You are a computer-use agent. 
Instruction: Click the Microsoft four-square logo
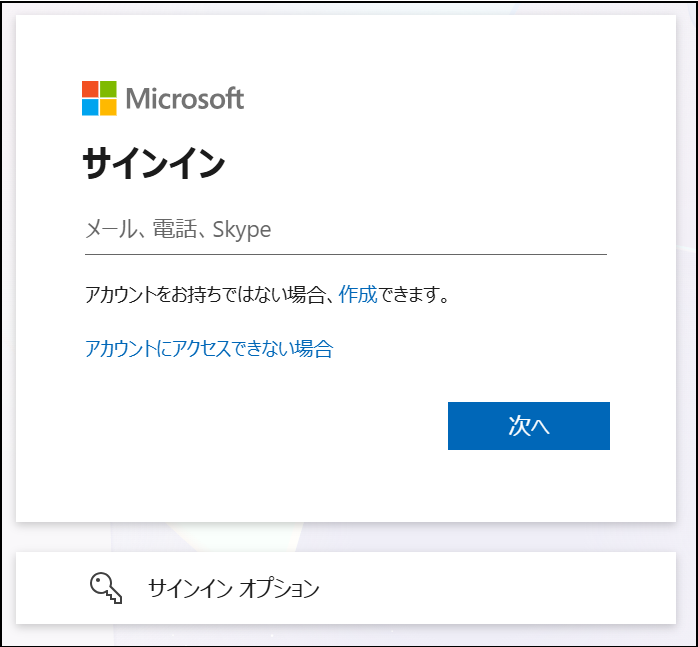pos(99,98)
